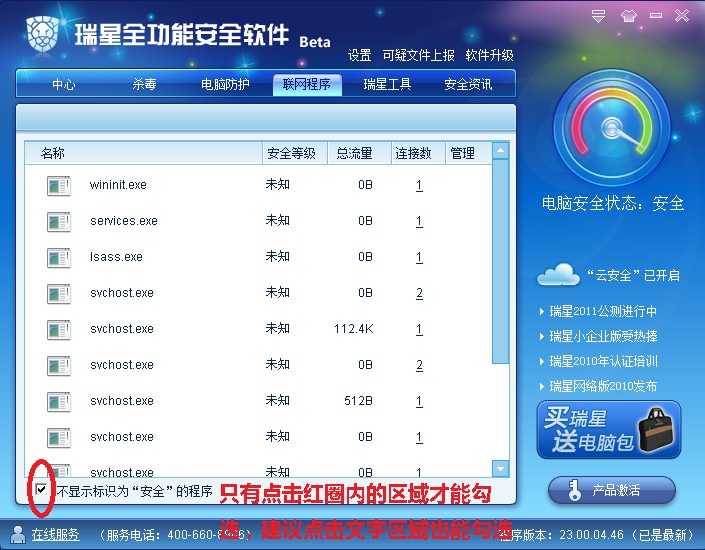The height and width of the screenshot is (550, 705).
Task: Select the lsass.exe name text
Action: click(x=116, y=257)
